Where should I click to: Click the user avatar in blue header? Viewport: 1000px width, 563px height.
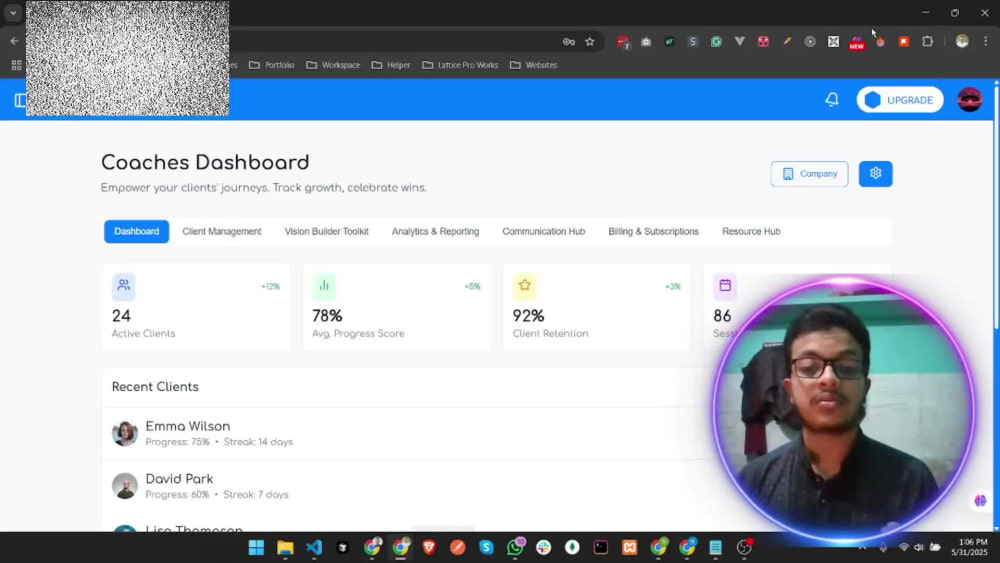[969, 99]
